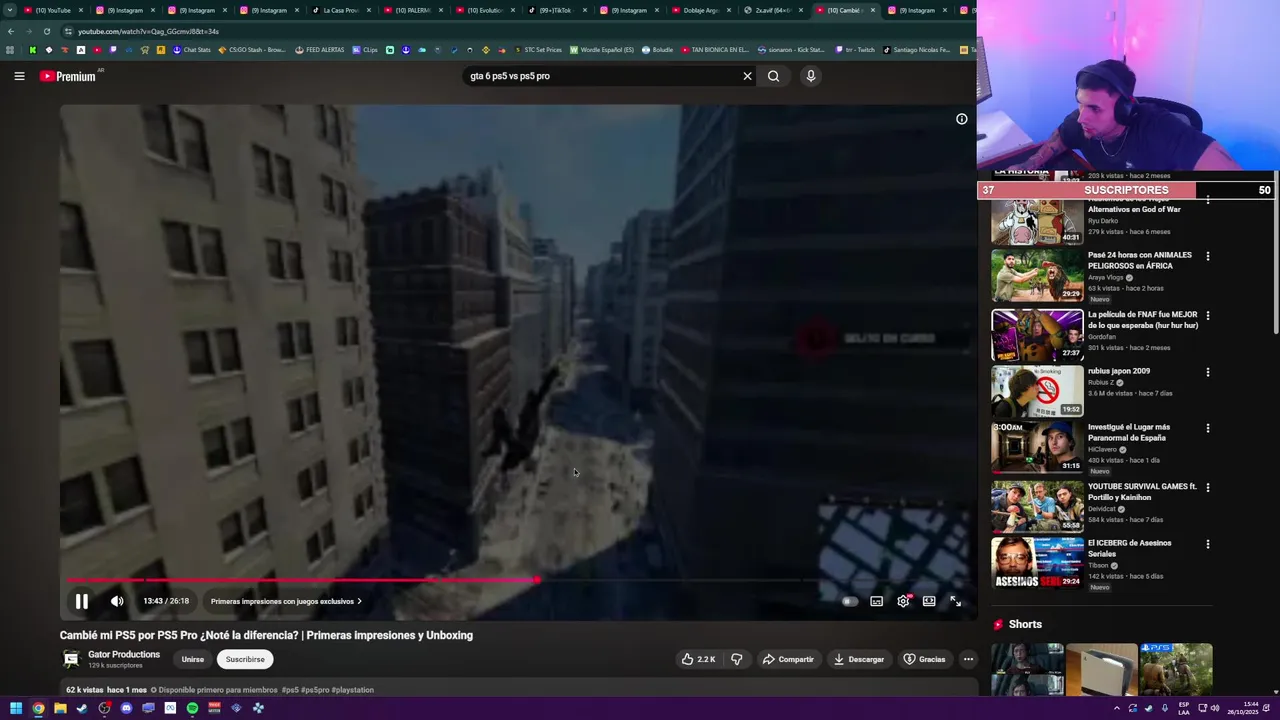Toggle the autoplay switch in the player
The height and width of the screenshot is (720, 1280).
849,601
